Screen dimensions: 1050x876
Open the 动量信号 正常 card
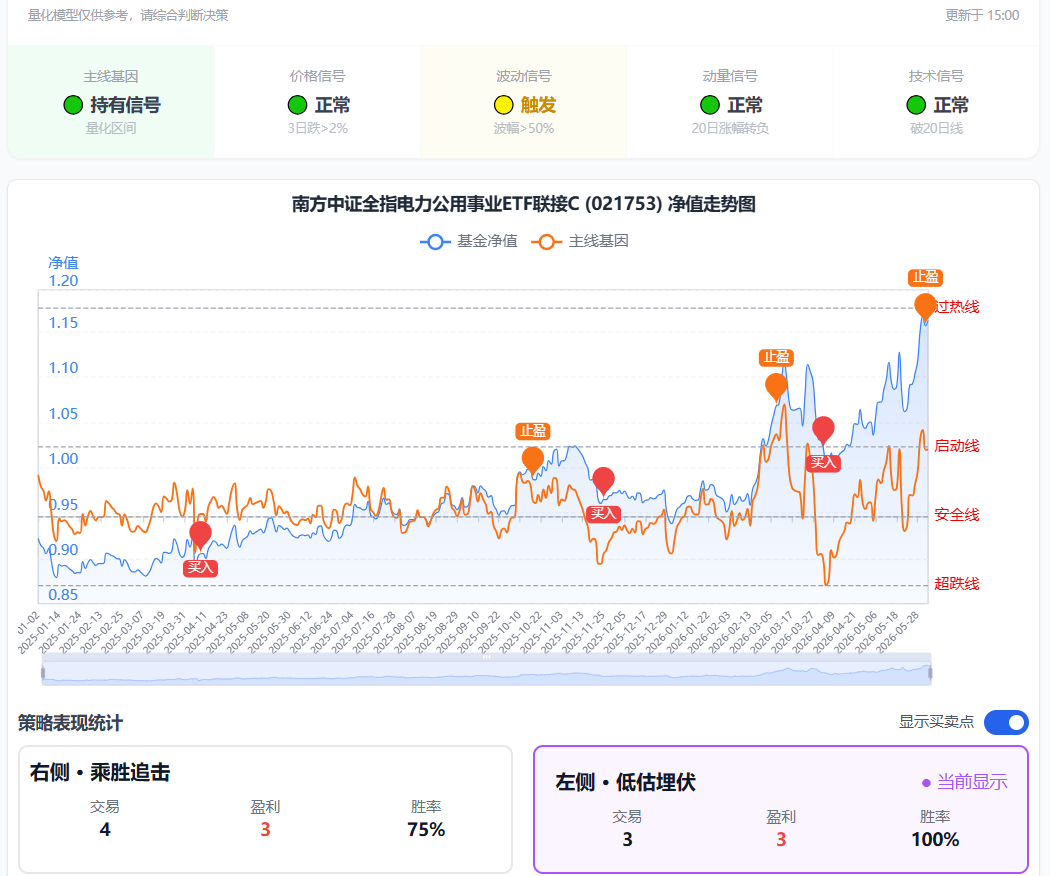click(x=730, y=102)
